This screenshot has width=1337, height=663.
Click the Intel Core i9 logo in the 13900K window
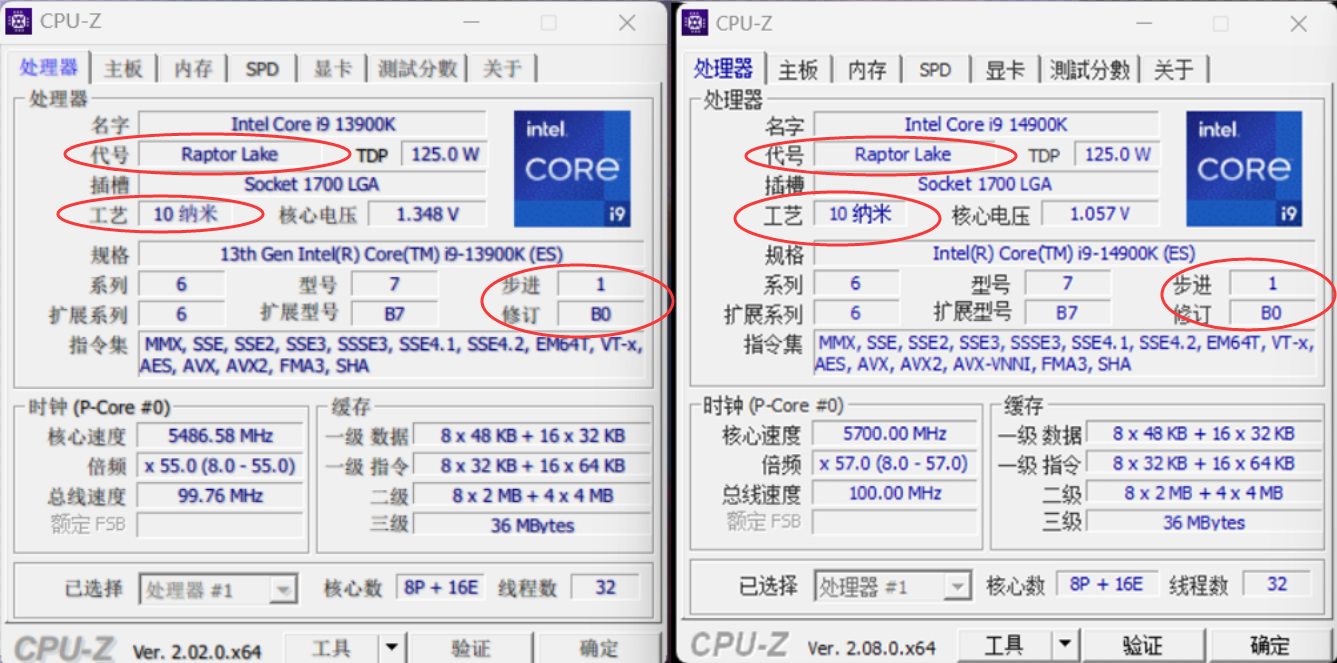click(x=572, y=168)
